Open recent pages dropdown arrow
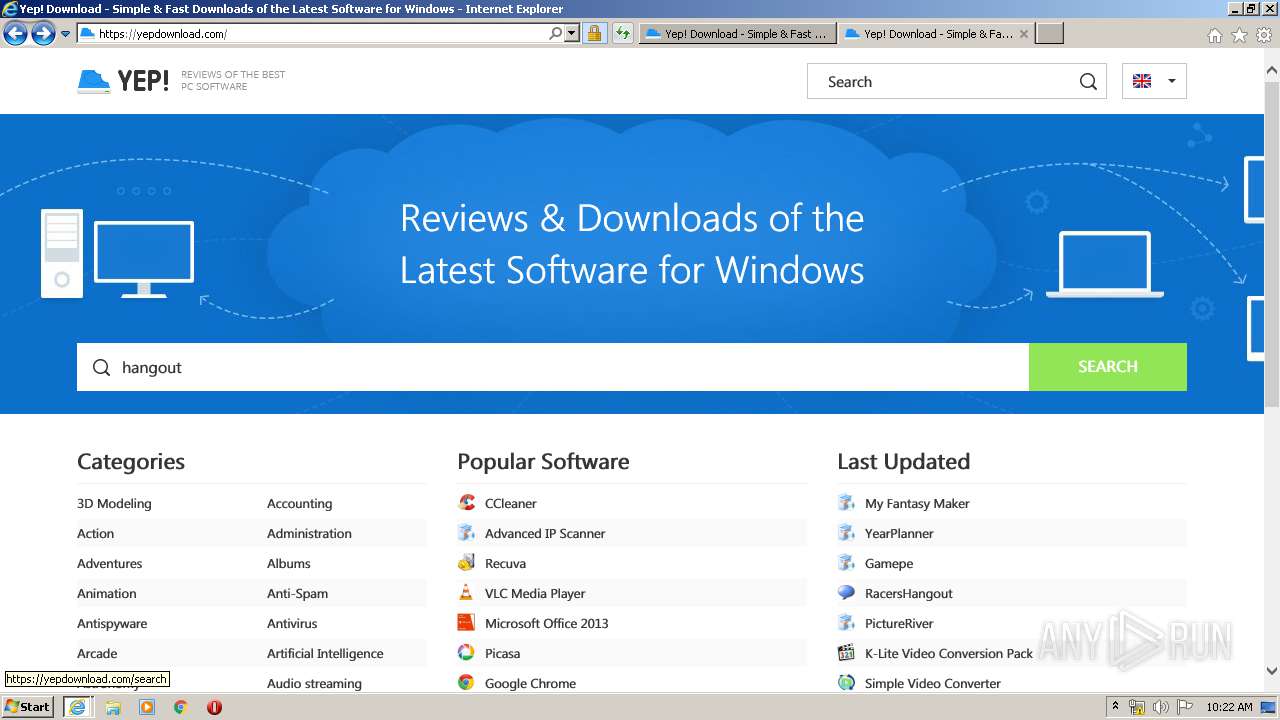Screen dimensions: 1280x720 coord(66,34)
